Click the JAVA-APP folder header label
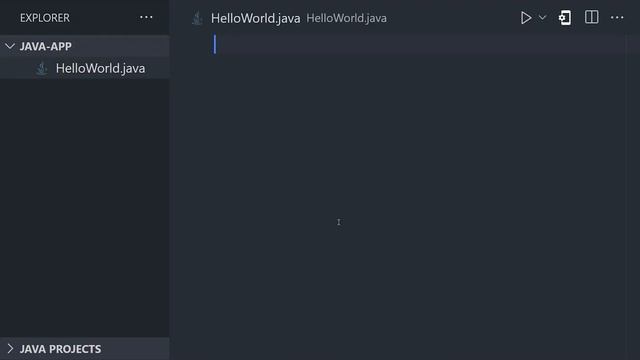The width and height of the screenshot is (640, 360). pos(46,47)
